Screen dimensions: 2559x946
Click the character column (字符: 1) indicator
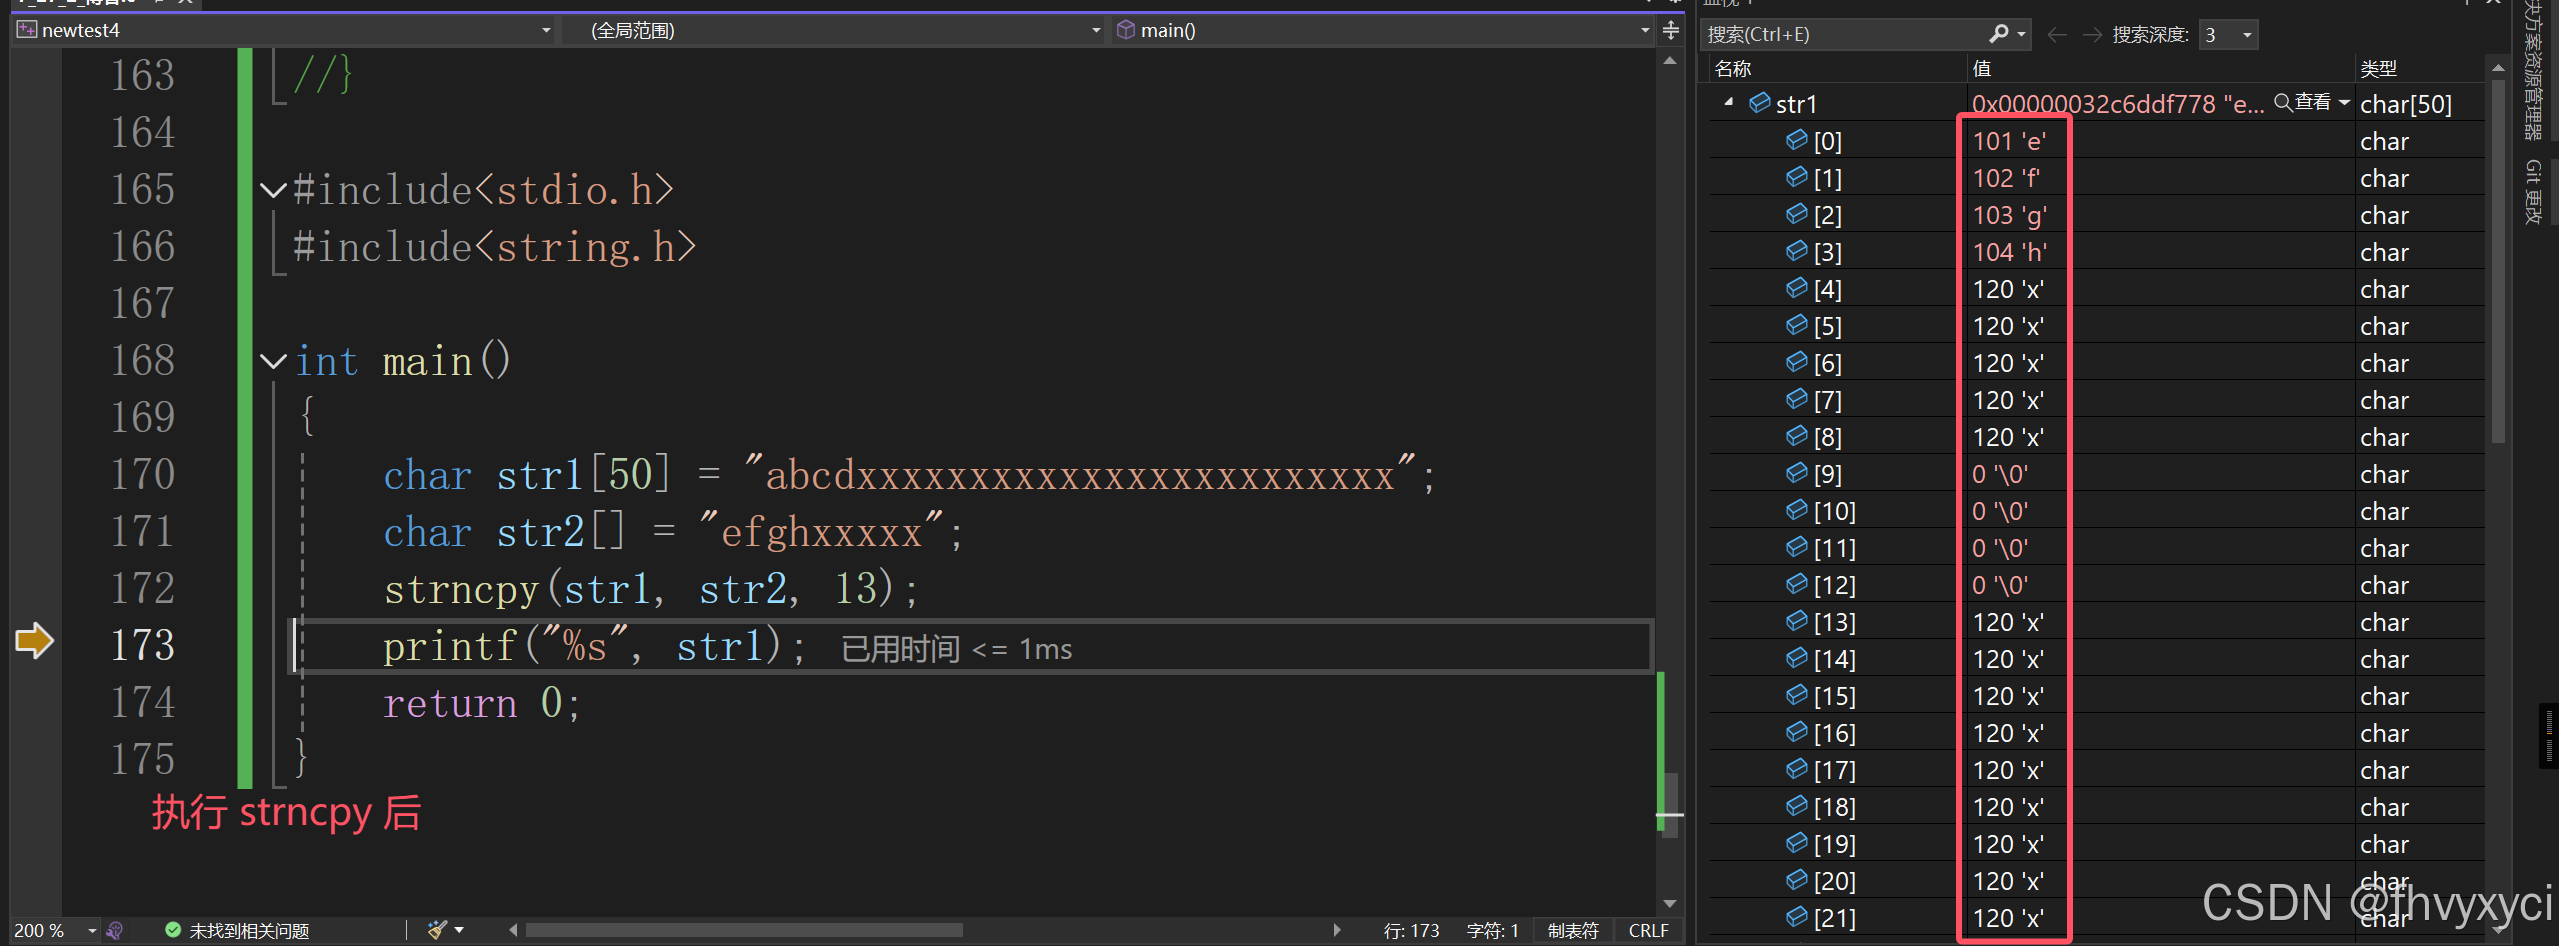[x=1493, y=931]
